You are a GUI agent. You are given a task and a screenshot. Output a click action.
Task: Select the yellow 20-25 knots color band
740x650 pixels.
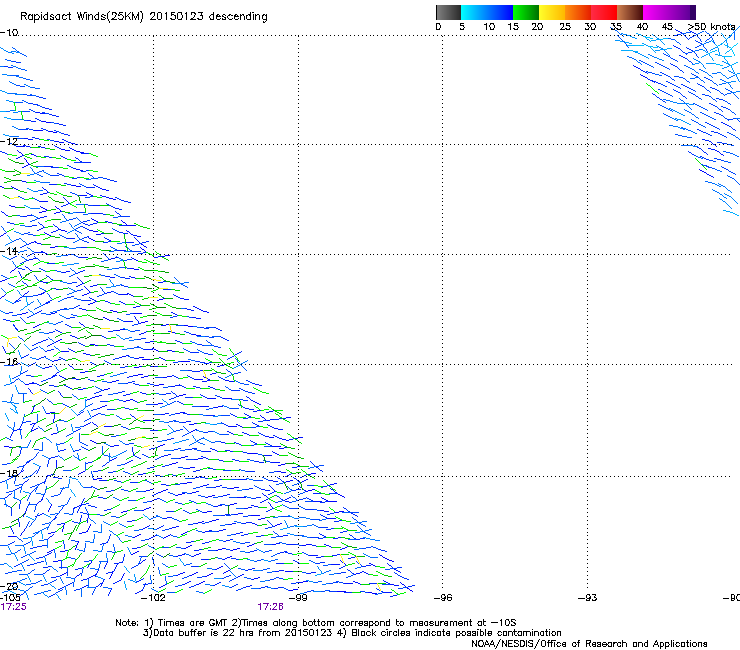[x=552, y=12]
